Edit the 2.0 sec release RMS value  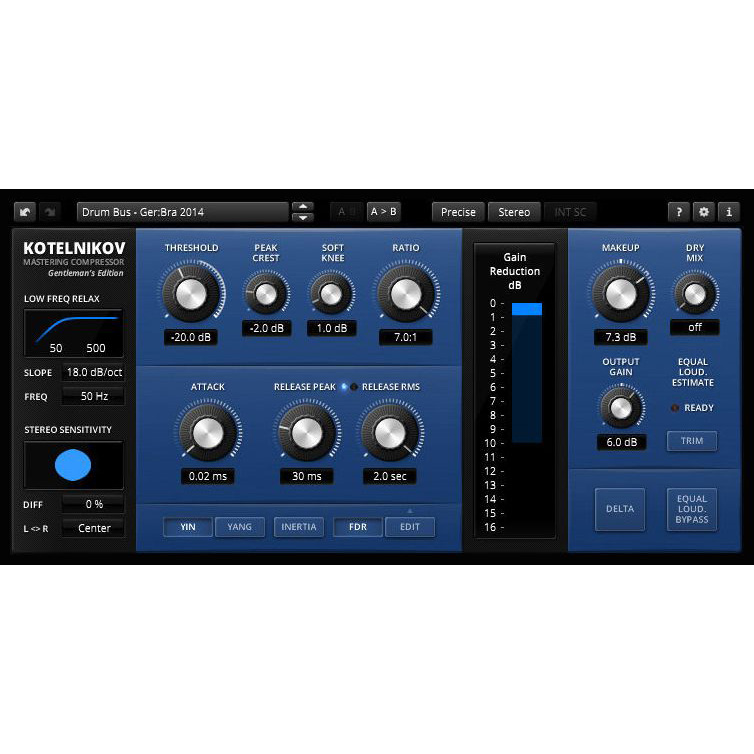click(390, 477)
